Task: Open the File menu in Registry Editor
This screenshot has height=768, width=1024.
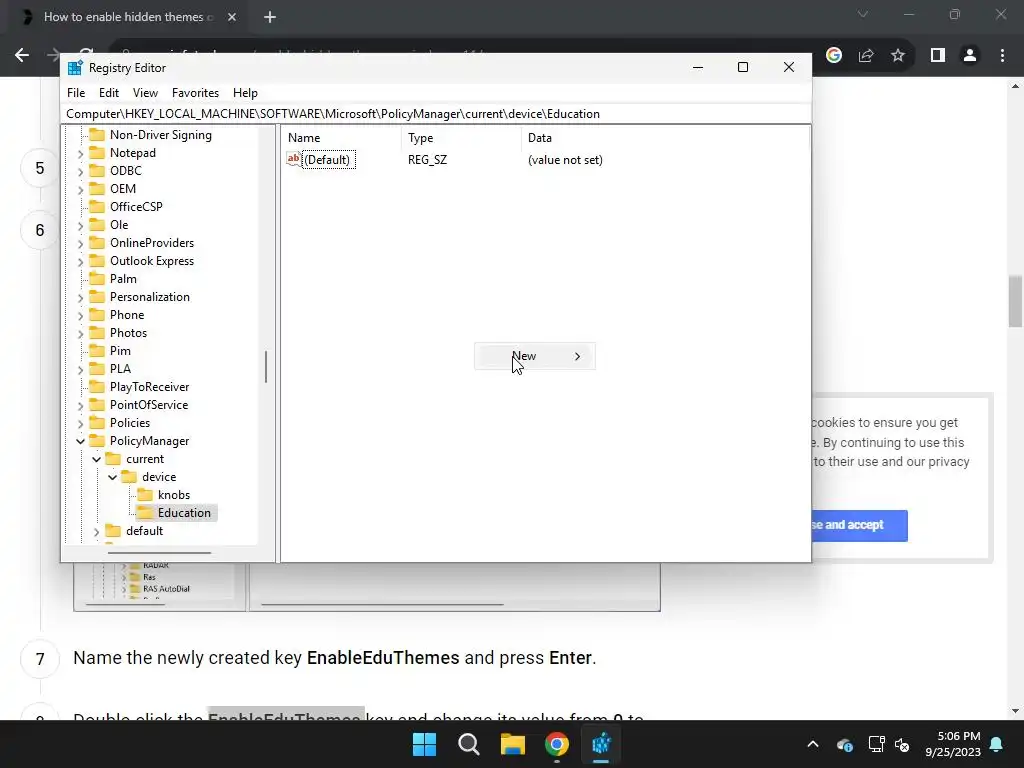Action: click(76, 93)
